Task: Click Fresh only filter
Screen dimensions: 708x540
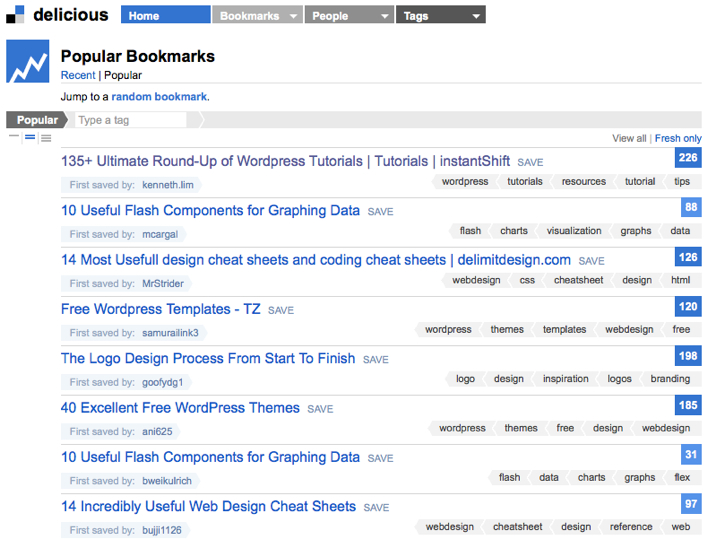Action: [x=678, y=139]
